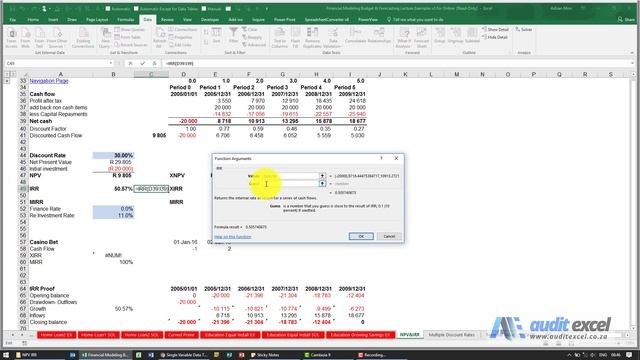Click Hide Detail in Outline group
This screenshot has height=360, width=640.
click(x=495, y=37)
